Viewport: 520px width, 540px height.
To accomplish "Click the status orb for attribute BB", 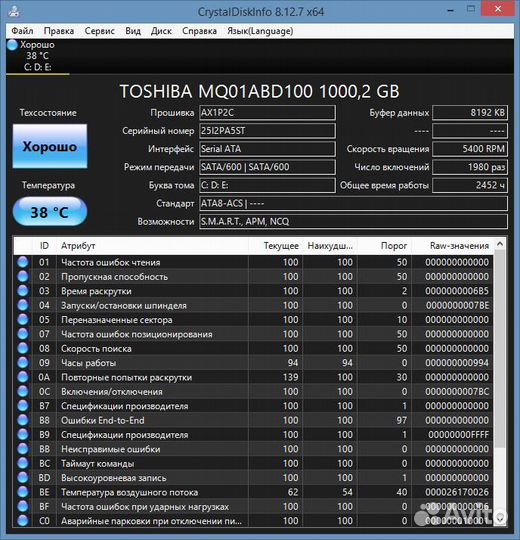I will 23,449.
